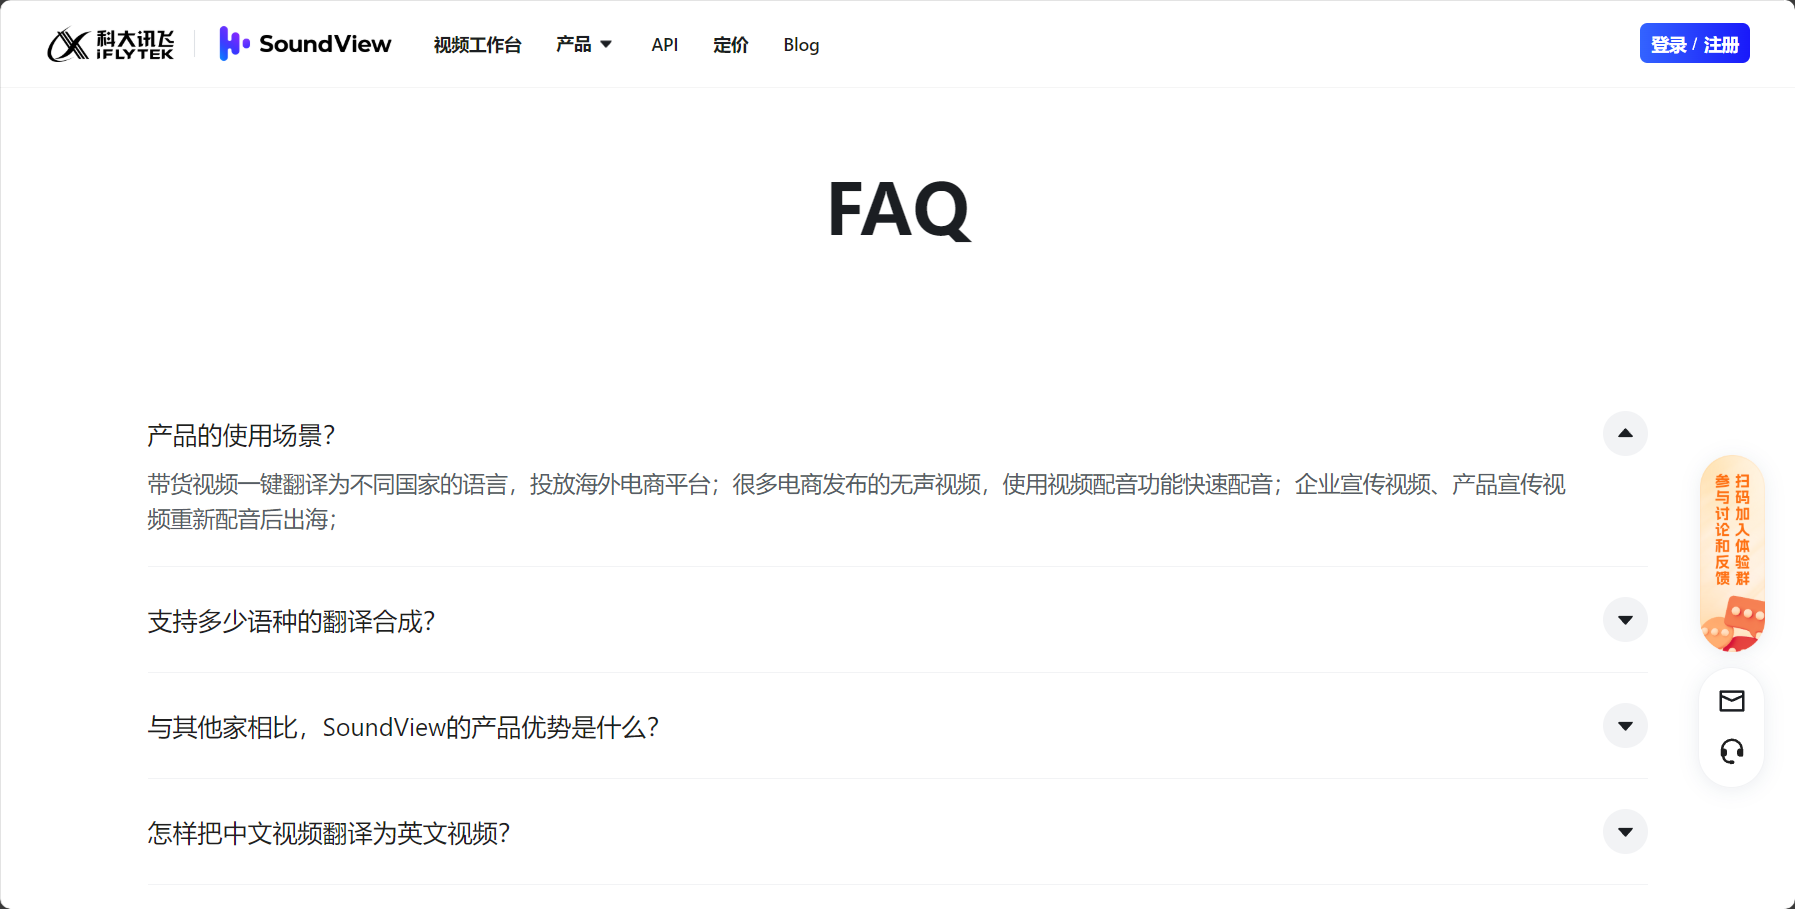This screenshot has height=909, width=1795.
Task: Collapse the 产品的使用场景 answer arrow
Action: (1625, 434)
